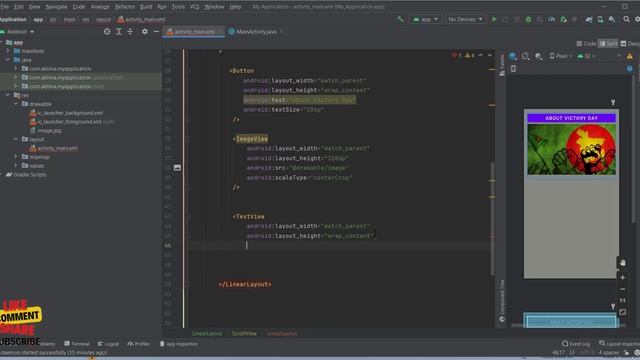
Task: Open the App Inspection tool window
Action: [179, 344]
